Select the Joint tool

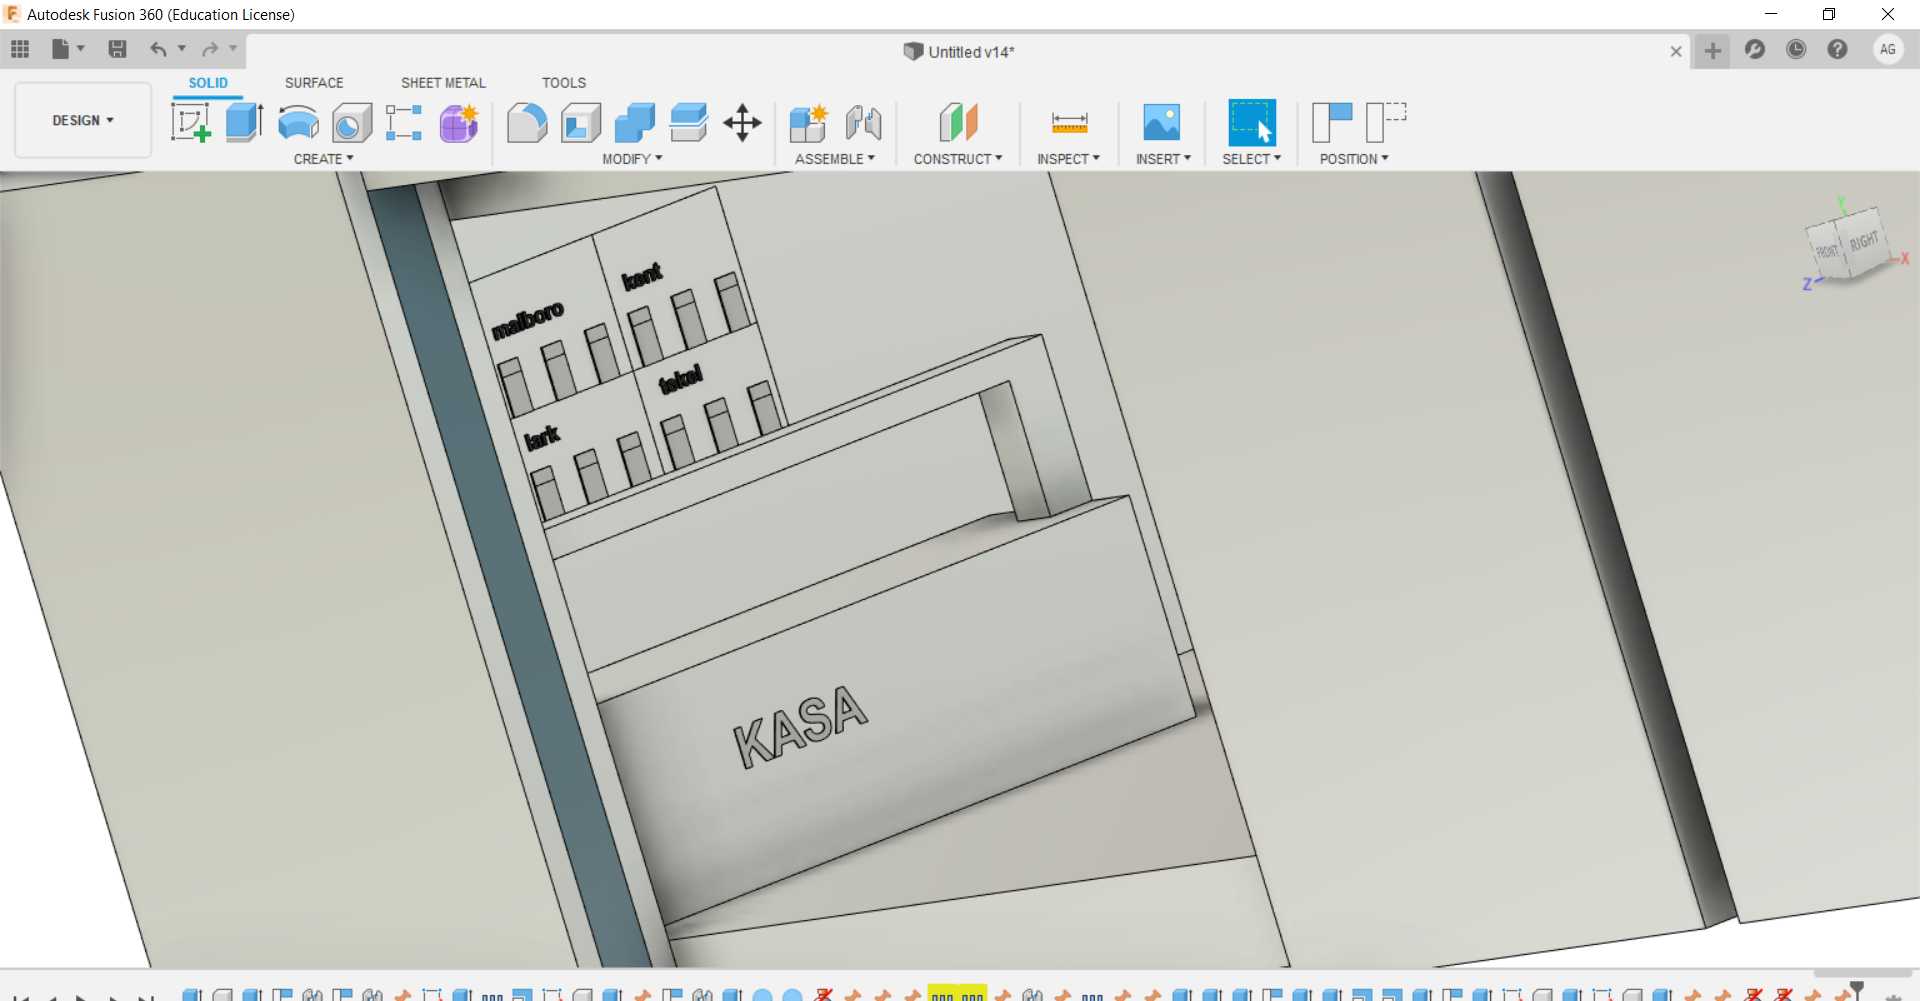point(863,123)
